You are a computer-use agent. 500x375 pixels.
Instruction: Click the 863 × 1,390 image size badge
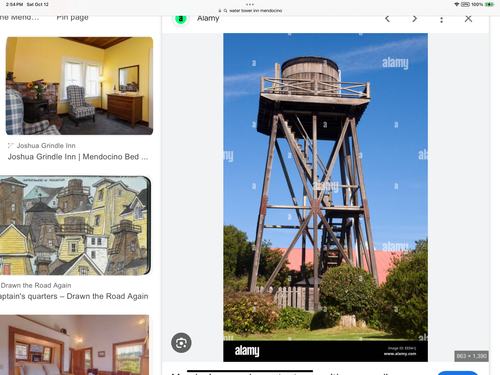coord(471,356)
